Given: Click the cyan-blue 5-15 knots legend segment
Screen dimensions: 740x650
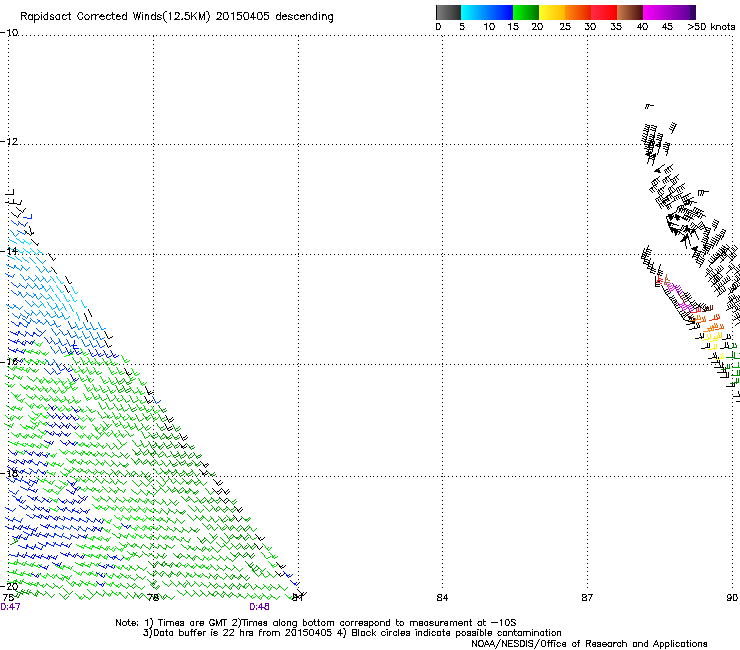Looking at the screenshot, I should click(x=487, y=12).
